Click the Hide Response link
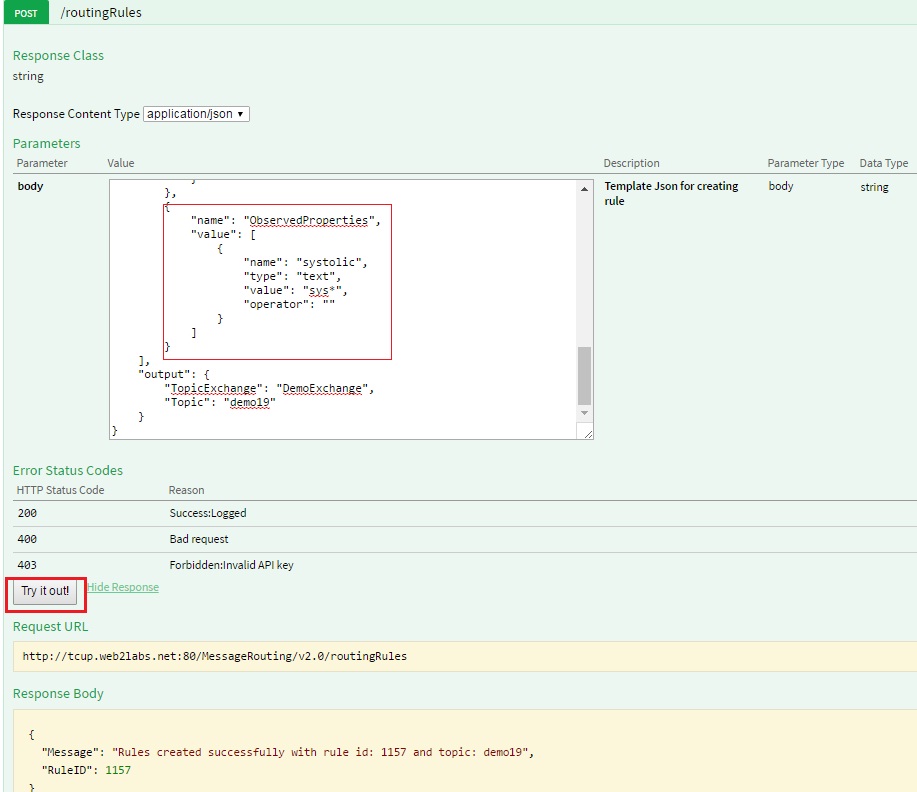 pyautogui.click(x=123, y=587)
